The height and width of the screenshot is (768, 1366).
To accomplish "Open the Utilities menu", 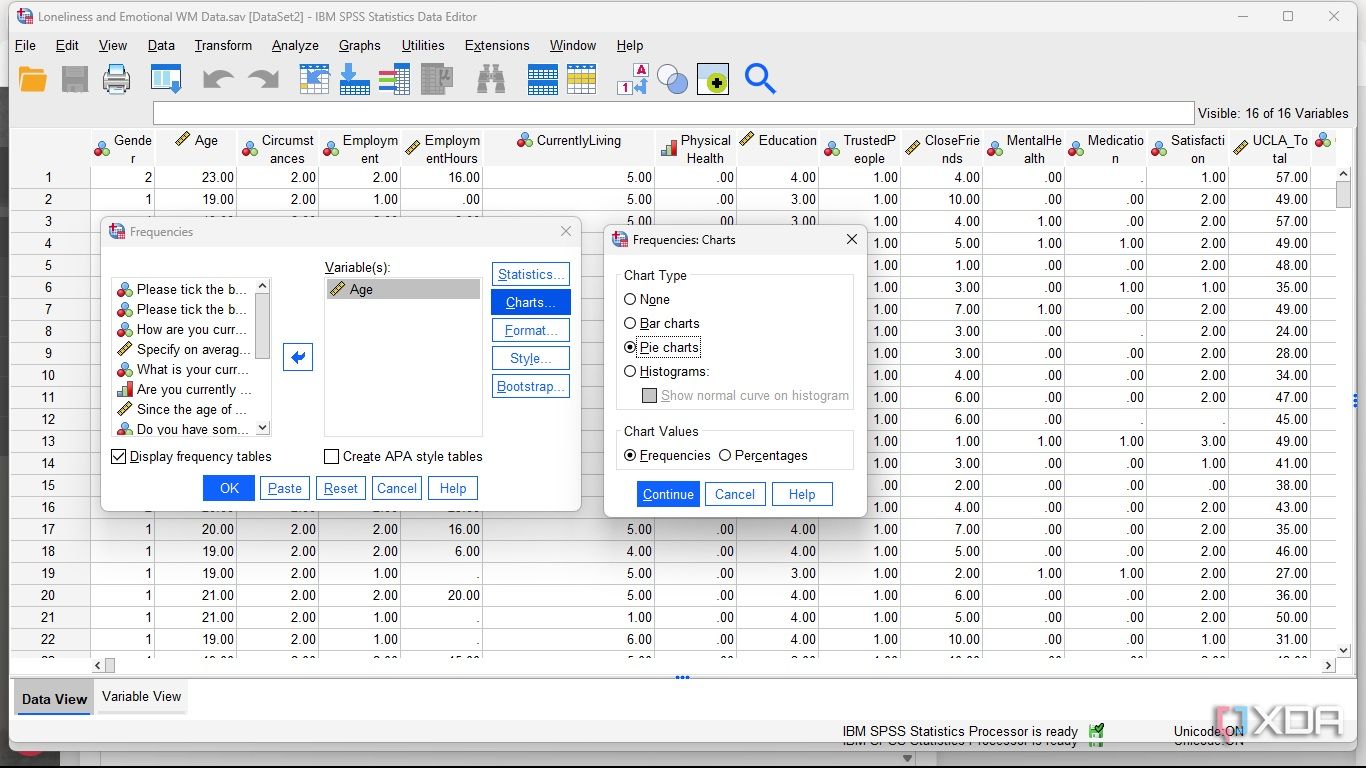I will click(423, 45).
